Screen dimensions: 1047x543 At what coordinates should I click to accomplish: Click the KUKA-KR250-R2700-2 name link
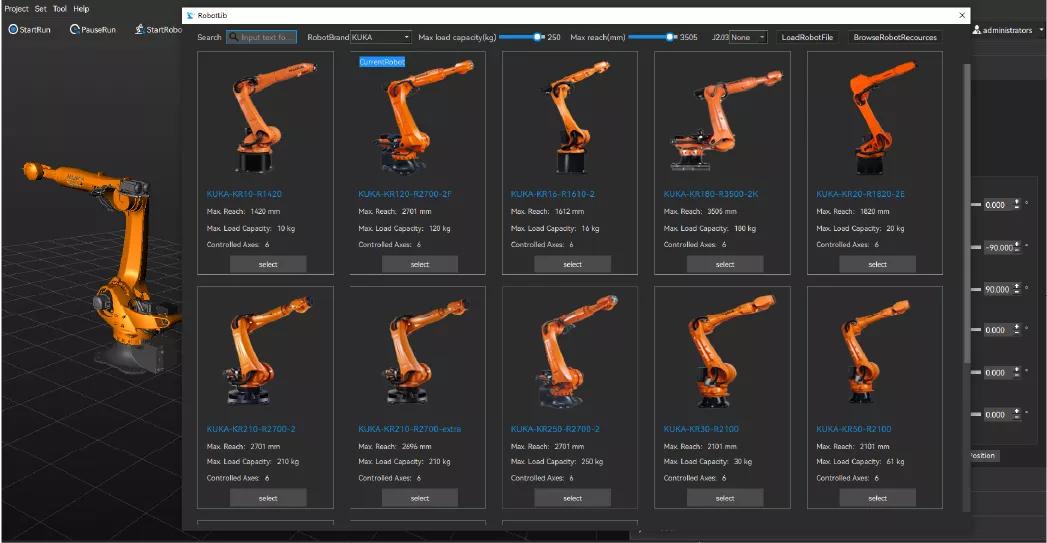555,429
